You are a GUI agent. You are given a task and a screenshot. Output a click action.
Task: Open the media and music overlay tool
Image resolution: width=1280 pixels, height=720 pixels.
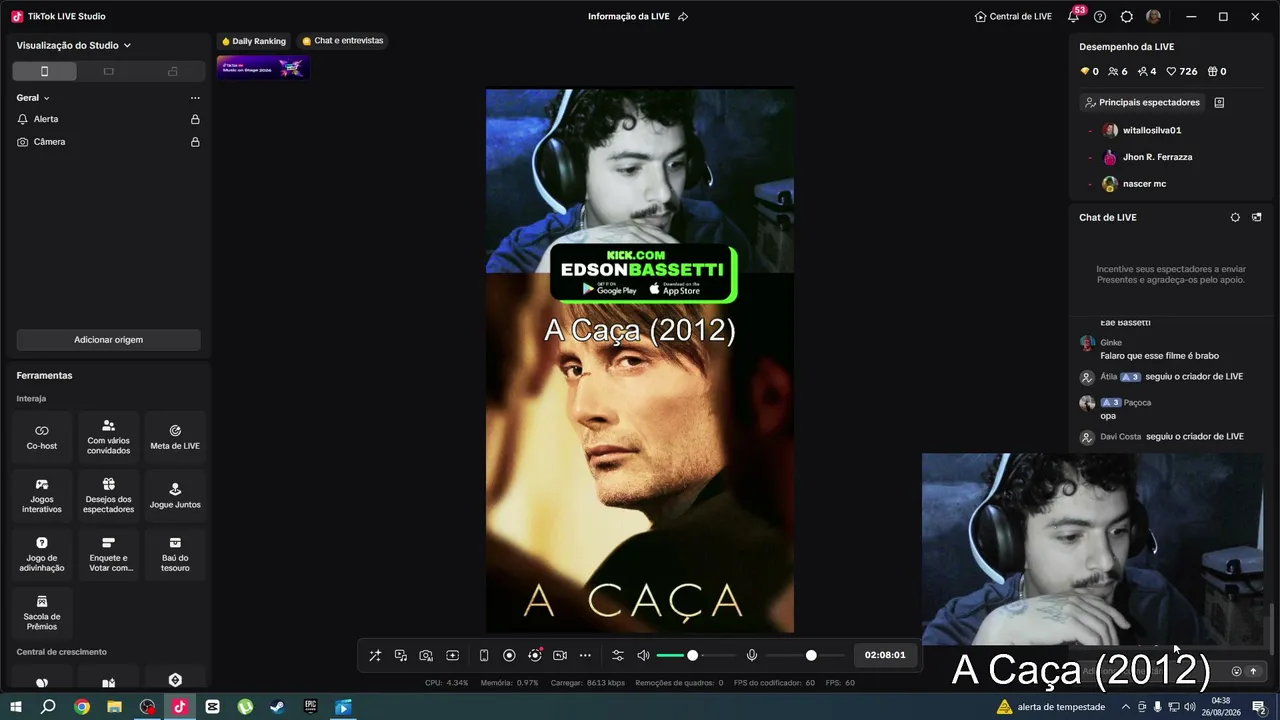(401, 655)
